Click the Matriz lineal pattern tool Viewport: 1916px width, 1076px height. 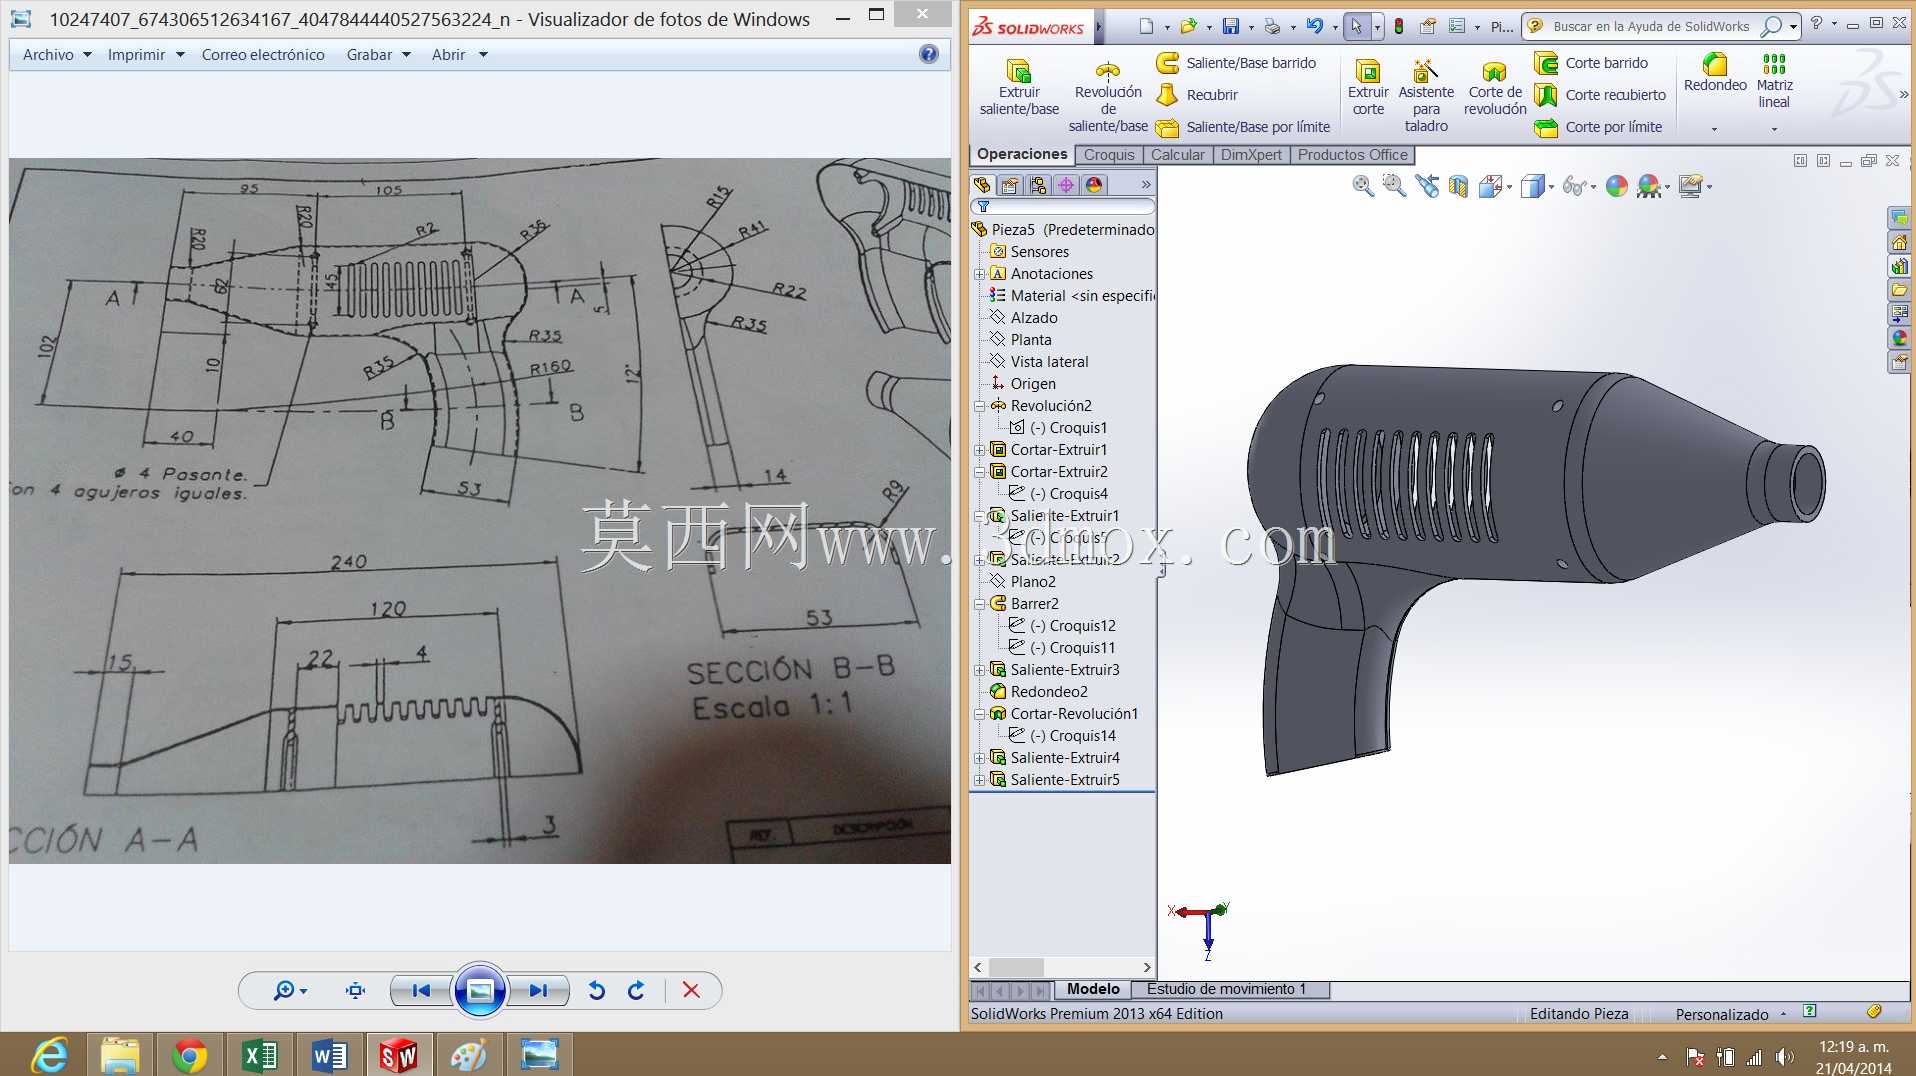[1774, 80]
